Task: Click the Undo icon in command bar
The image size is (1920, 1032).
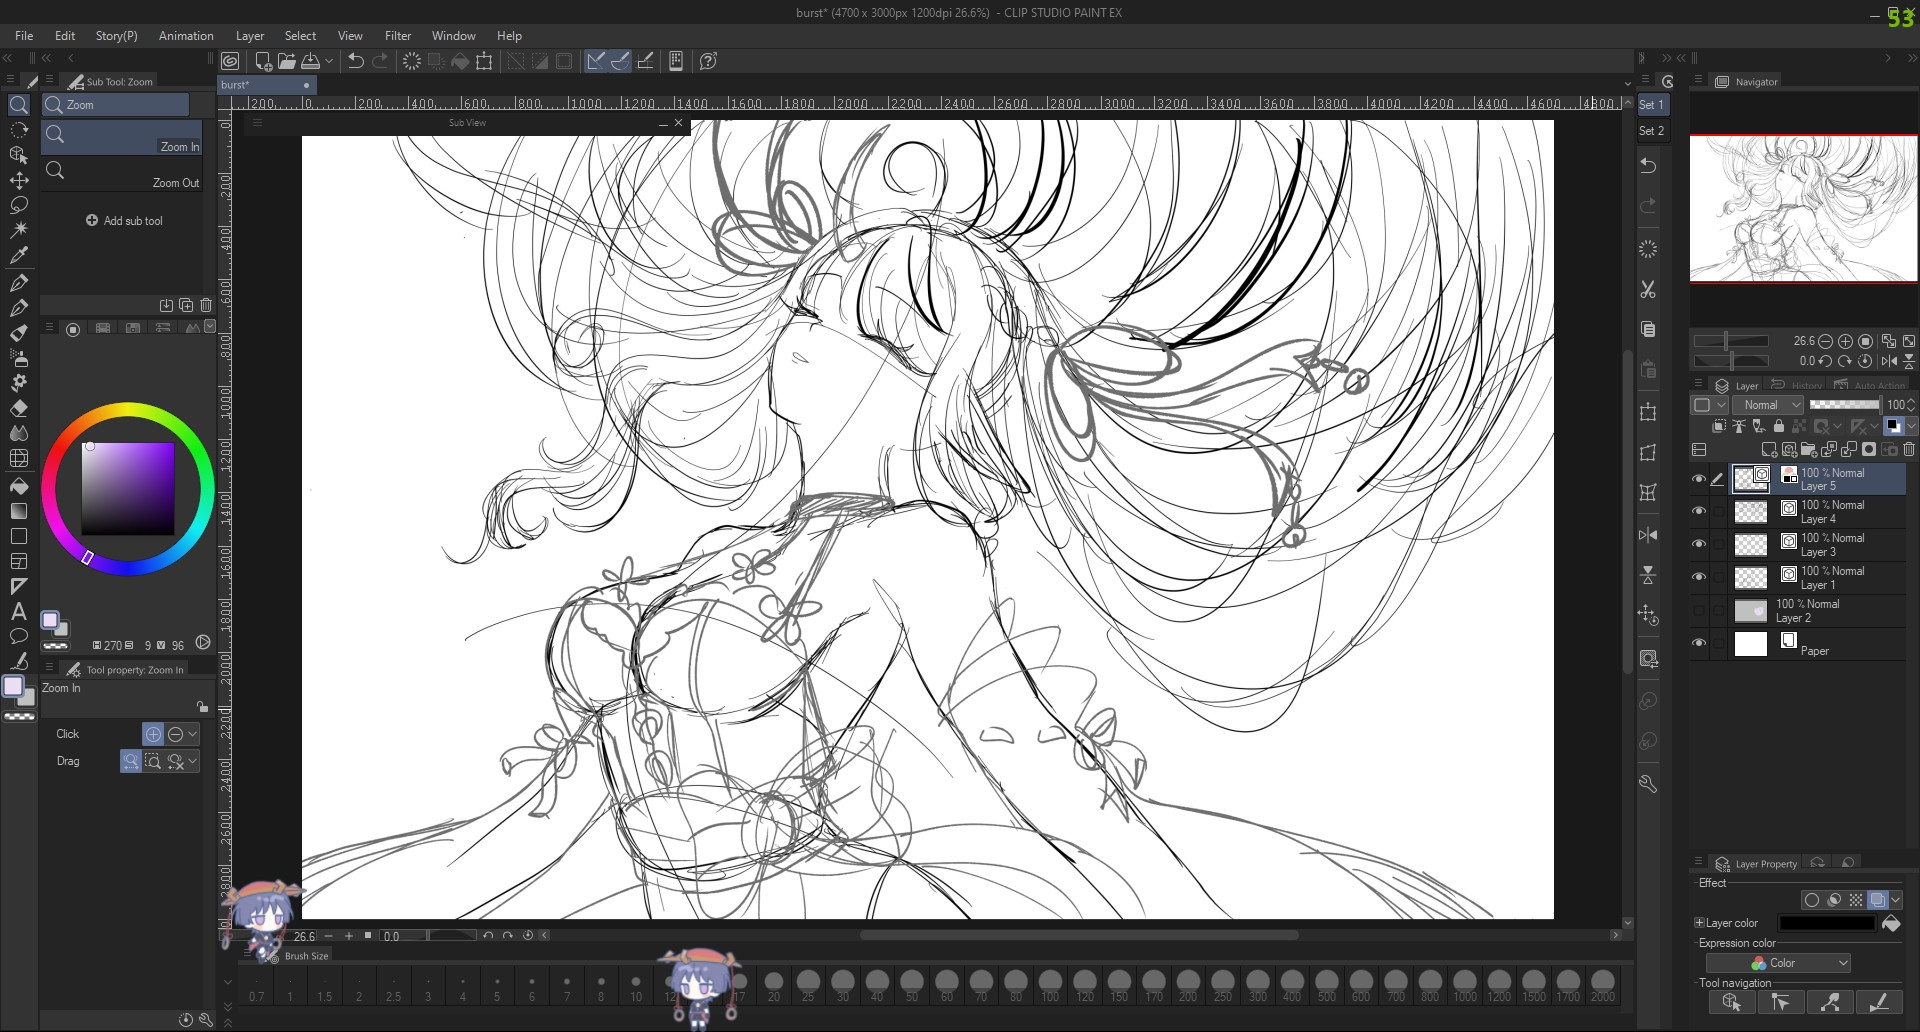Action: 355,61
